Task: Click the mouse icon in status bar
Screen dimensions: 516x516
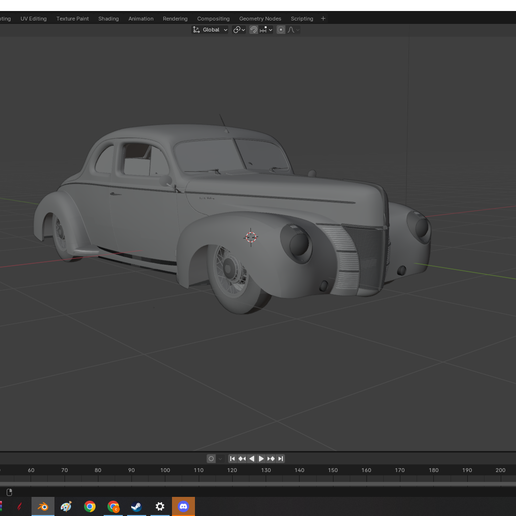Action: coord(9,492)
